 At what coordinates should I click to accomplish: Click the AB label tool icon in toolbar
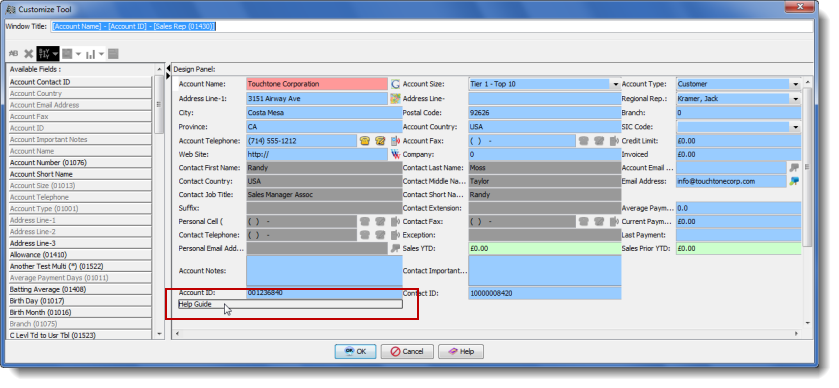pyautogui.click(x=14, y=54)
